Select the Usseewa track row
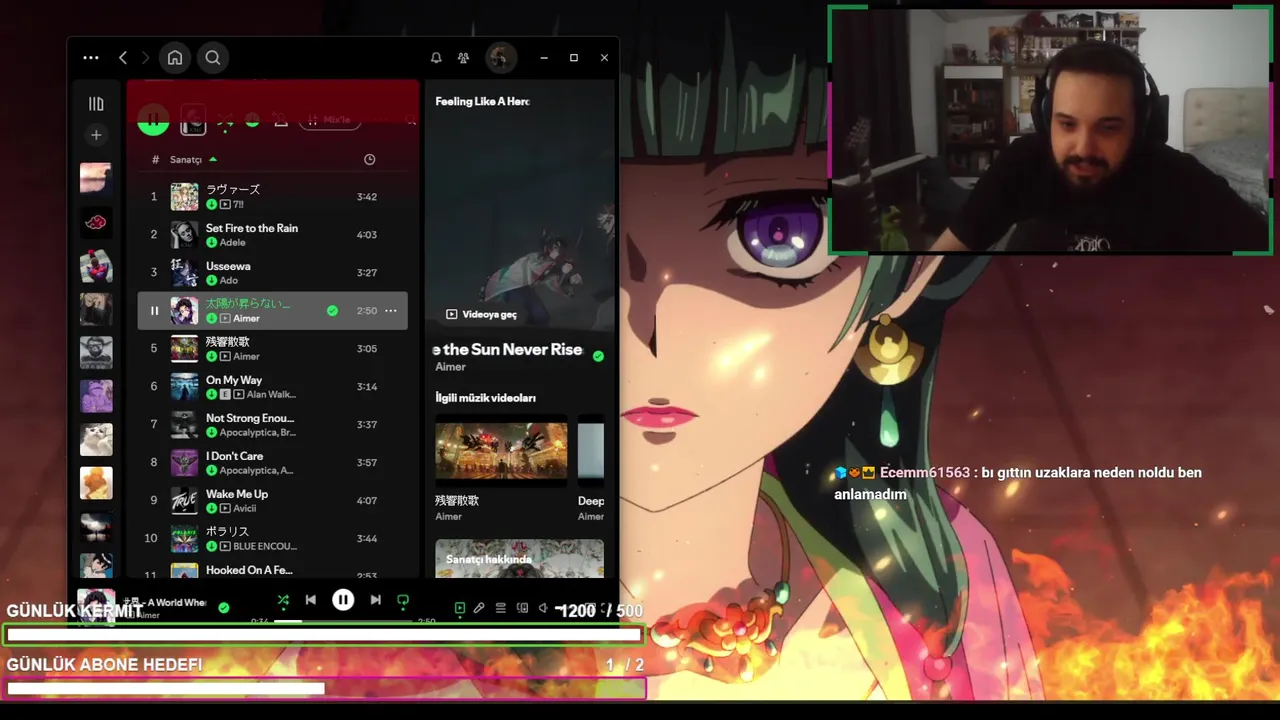This screenshot has width=1280, height=720. click(x=272, y=273)
